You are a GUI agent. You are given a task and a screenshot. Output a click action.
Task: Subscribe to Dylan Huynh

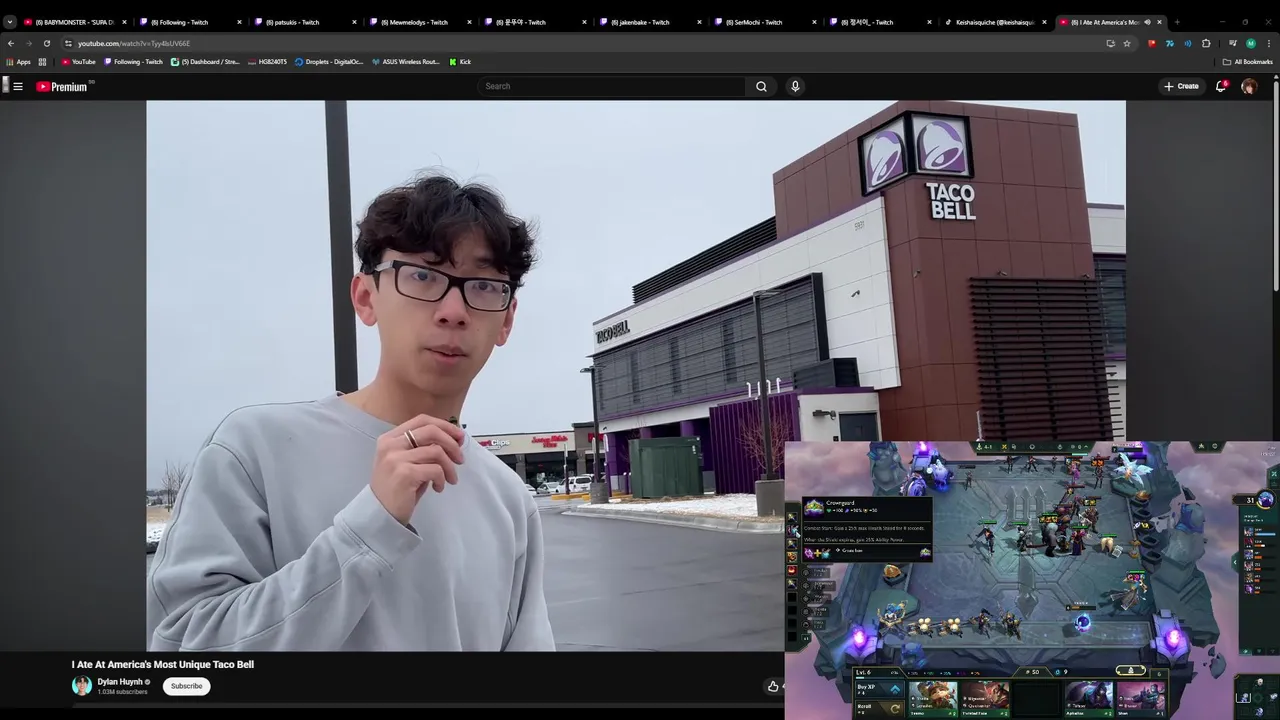point(186,686)
